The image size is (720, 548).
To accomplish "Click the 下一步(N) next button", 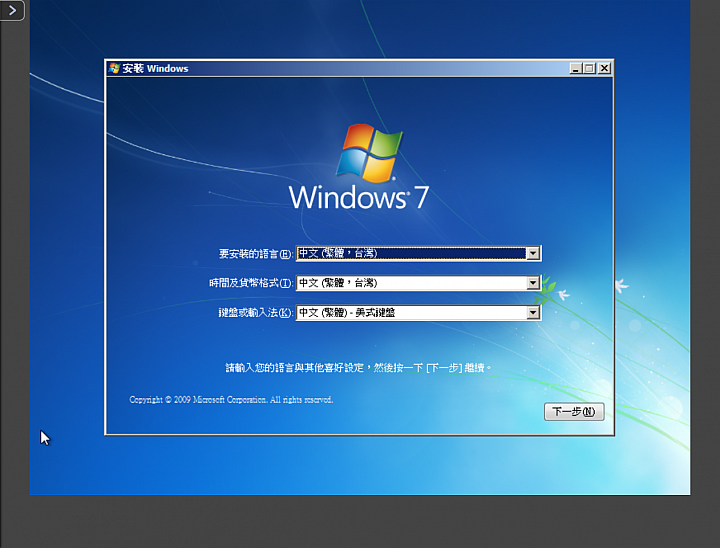I will (574, 412).
